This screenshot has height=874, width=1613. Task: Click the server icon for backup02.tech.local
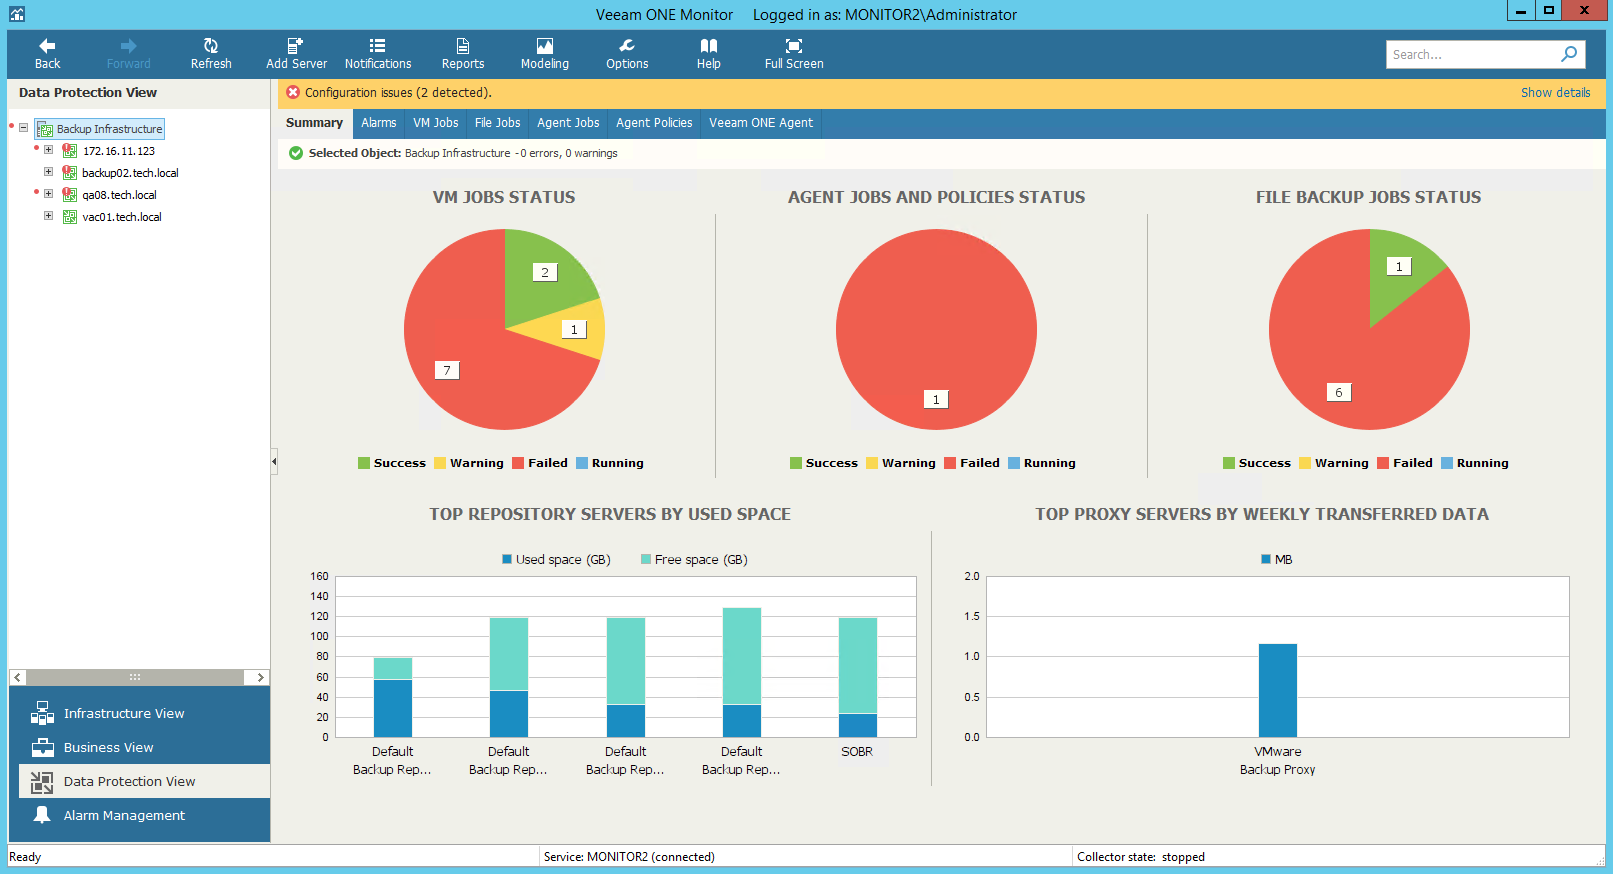(x=70, y=173)
